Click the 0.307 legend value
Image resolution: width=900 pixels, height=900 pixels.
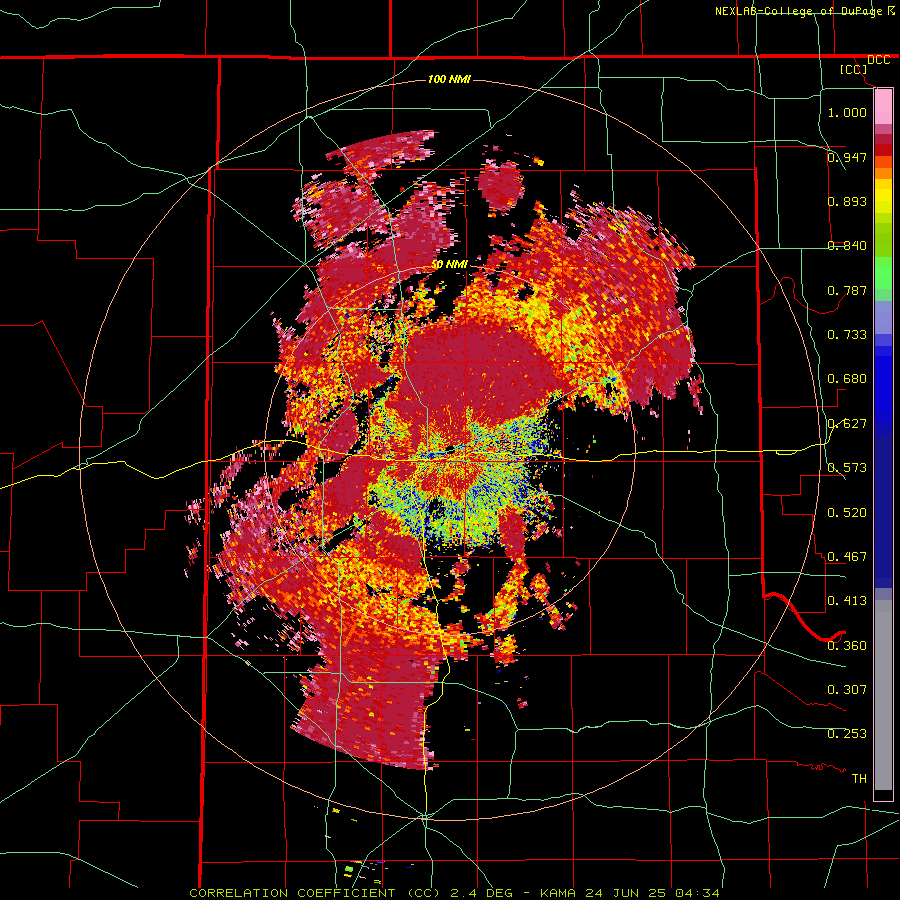[847, 690]
